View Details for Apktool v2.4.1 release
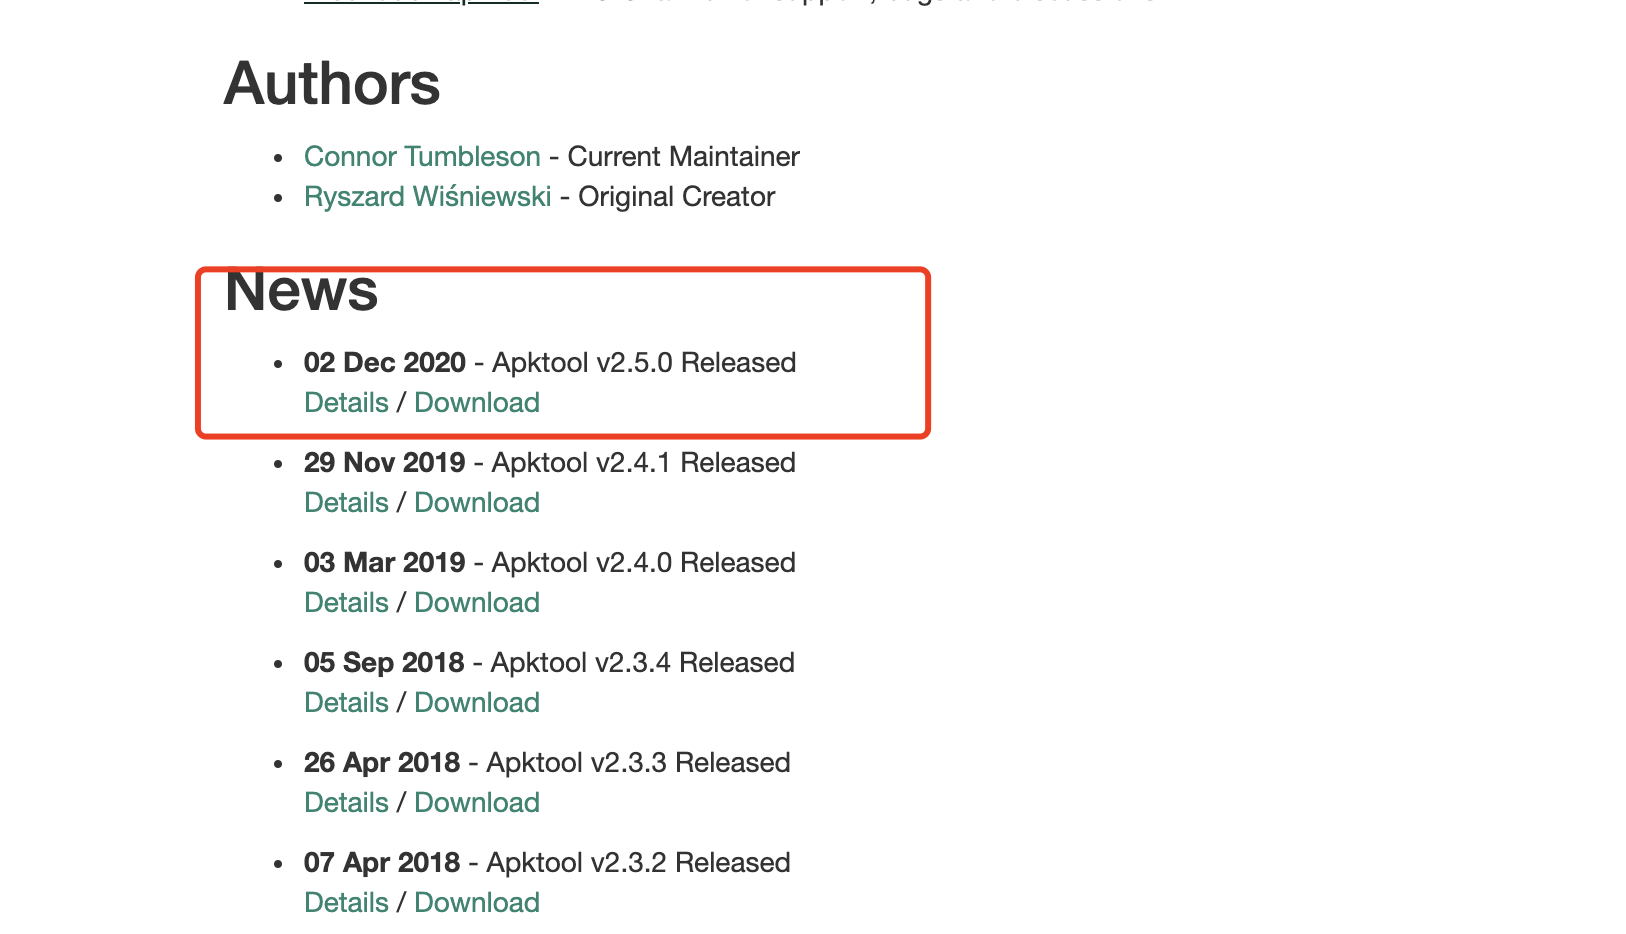This screenshot has width=1626, height=934. coord(346,503)
